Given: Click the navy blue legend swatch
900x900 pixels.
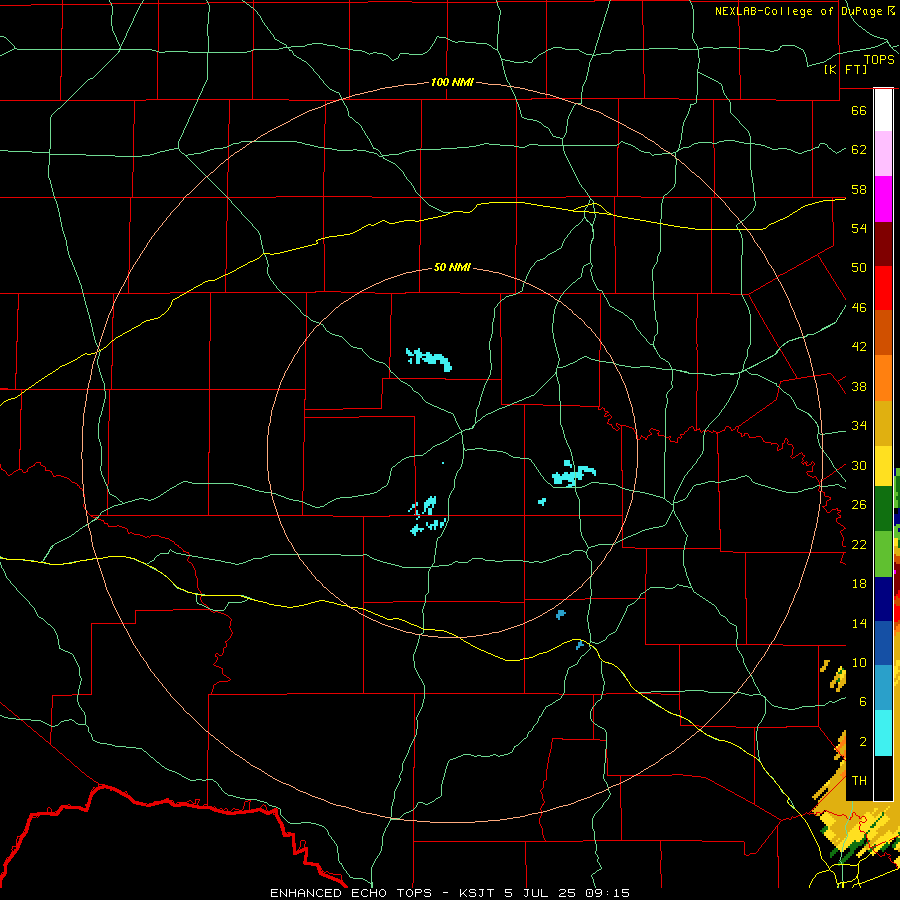Looking at the screenshot, I should click(x=883, y=599).
